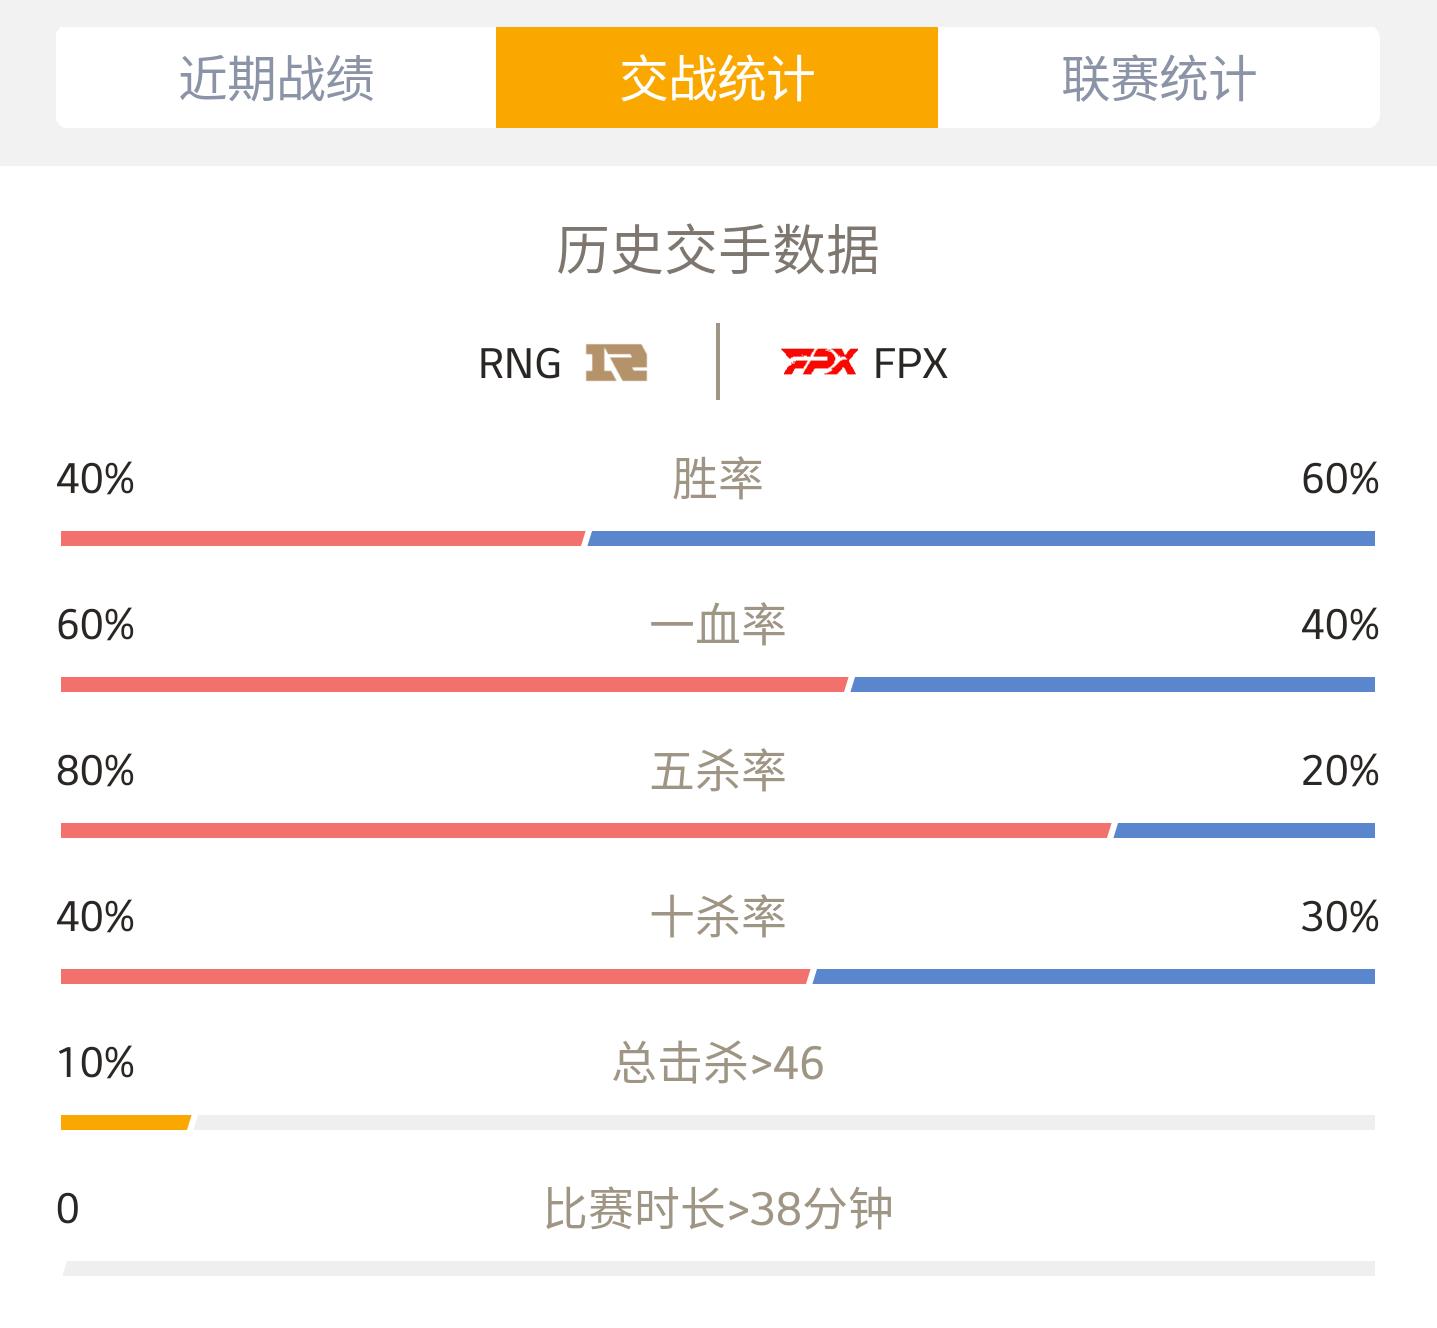Screen dimensions: 1437x1328
Task: Click the blue segment of 五杀率 bar
Action: coord(1244,831)
